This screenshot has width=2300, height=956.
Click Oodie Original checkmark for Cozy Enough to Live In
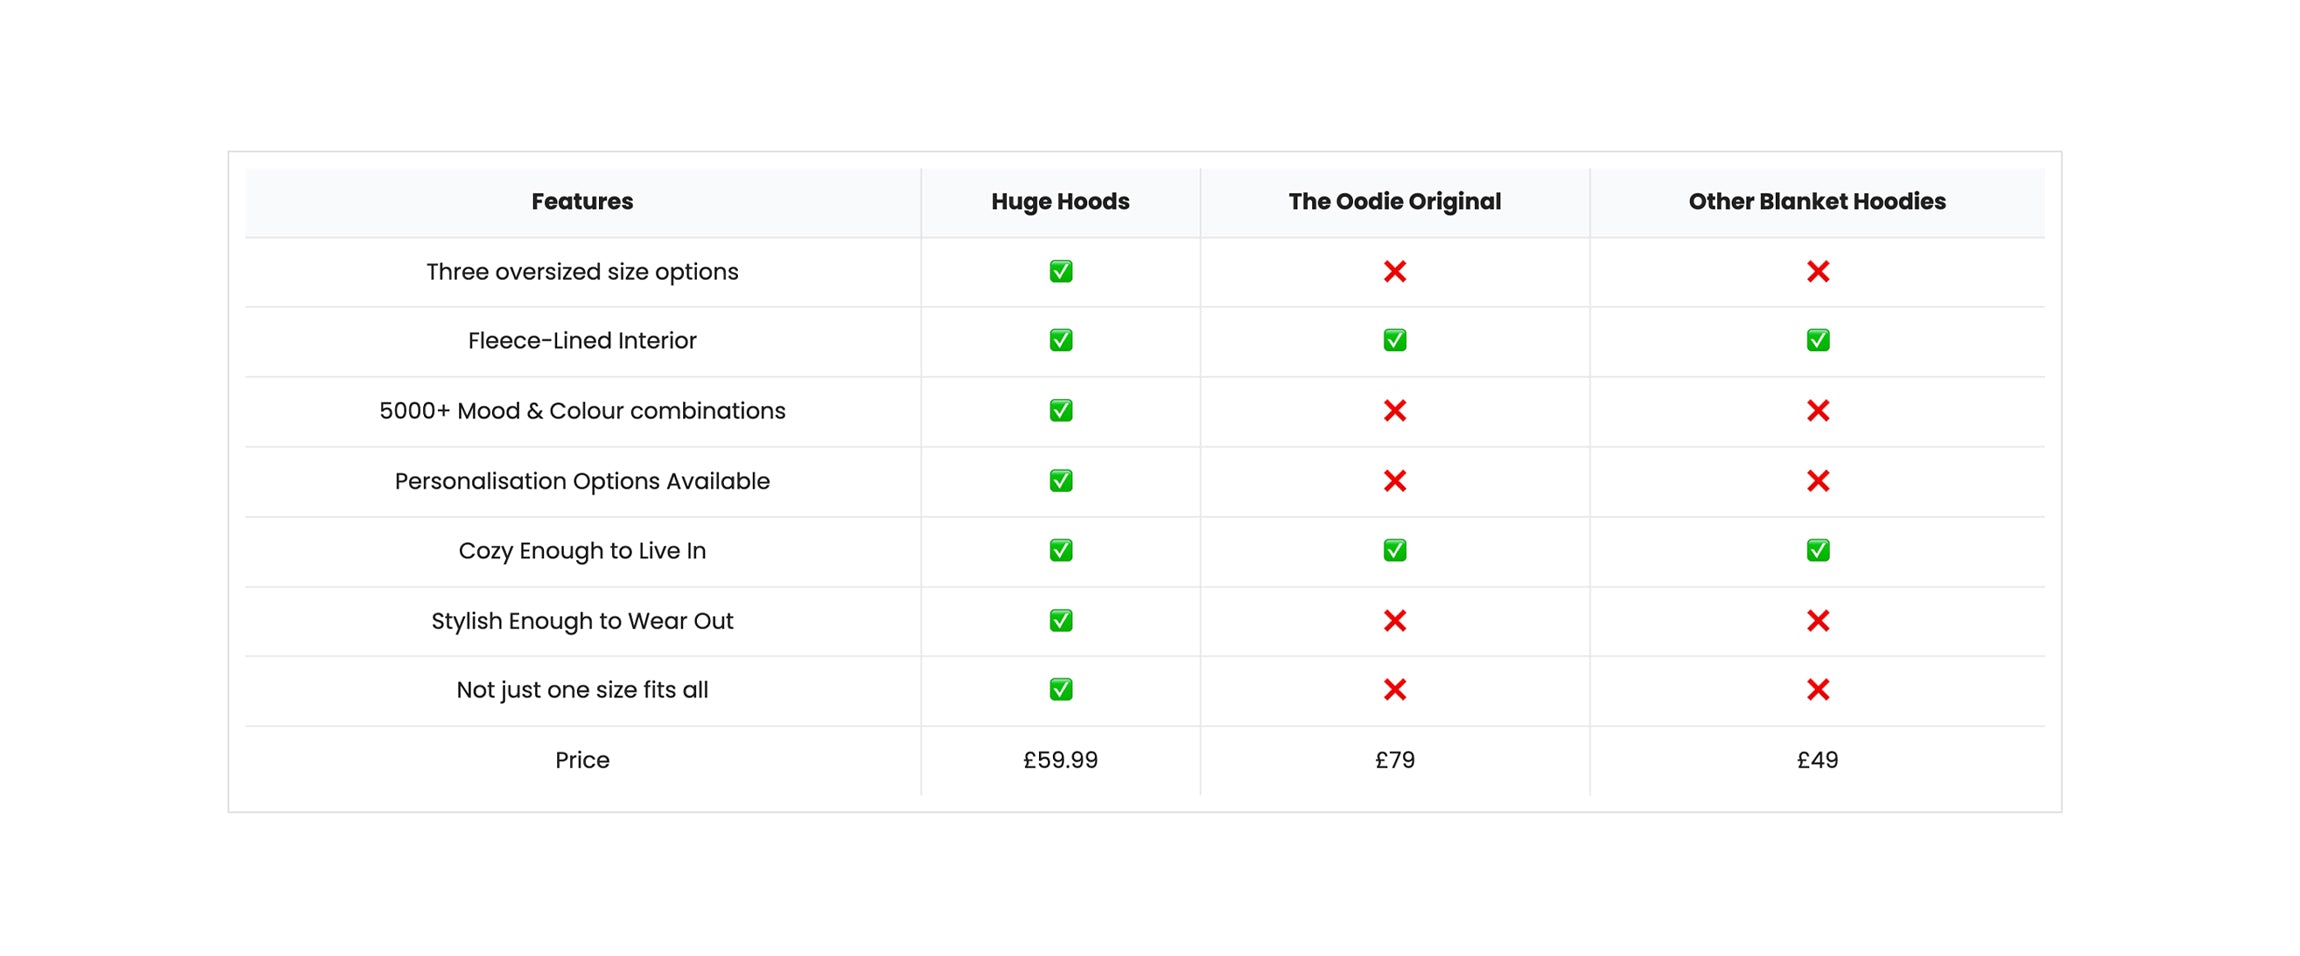point(1394,550)
